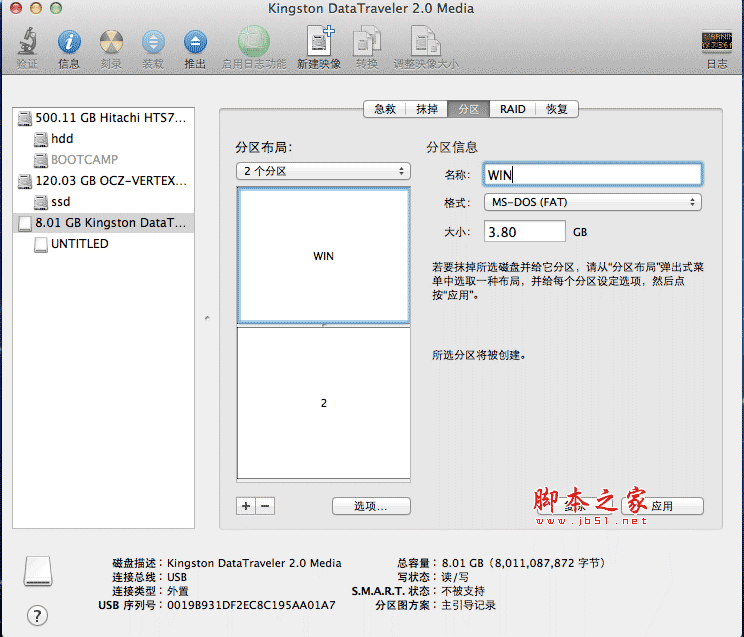Click the 大小 size field showing 3.80

524,232
